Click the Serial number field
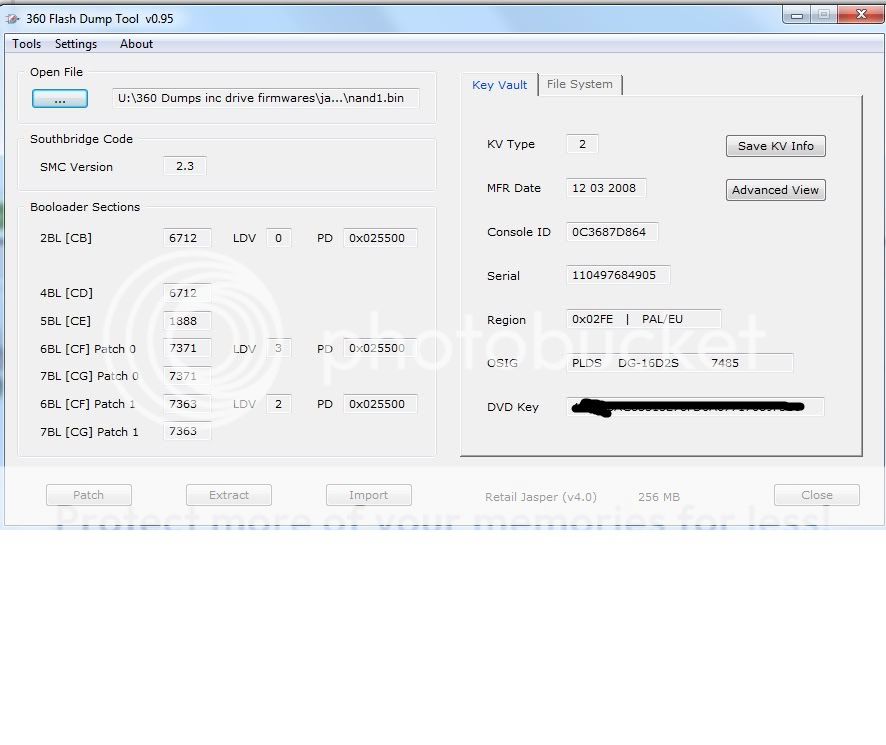 tap(617, 275)
